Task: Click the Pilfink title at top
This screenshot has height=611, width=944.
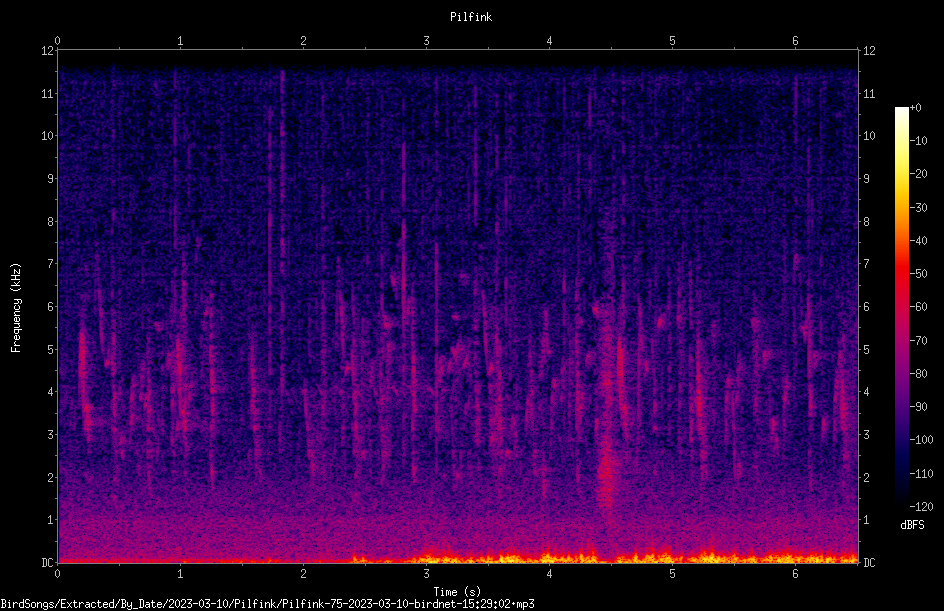Action: click(471, 17)
